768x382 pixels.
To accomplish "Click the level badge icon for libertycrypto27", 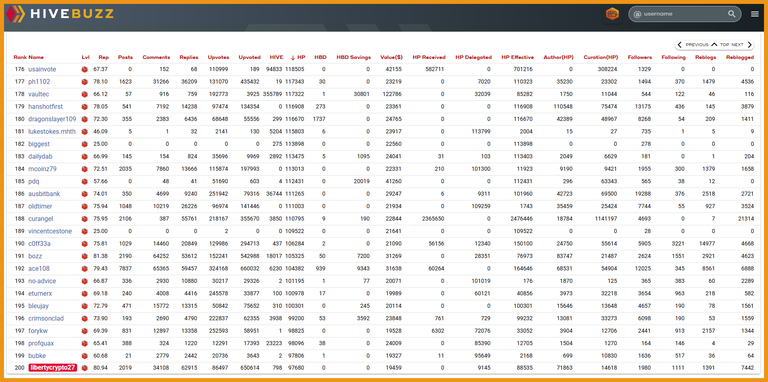I will click(x=84, y=368).
